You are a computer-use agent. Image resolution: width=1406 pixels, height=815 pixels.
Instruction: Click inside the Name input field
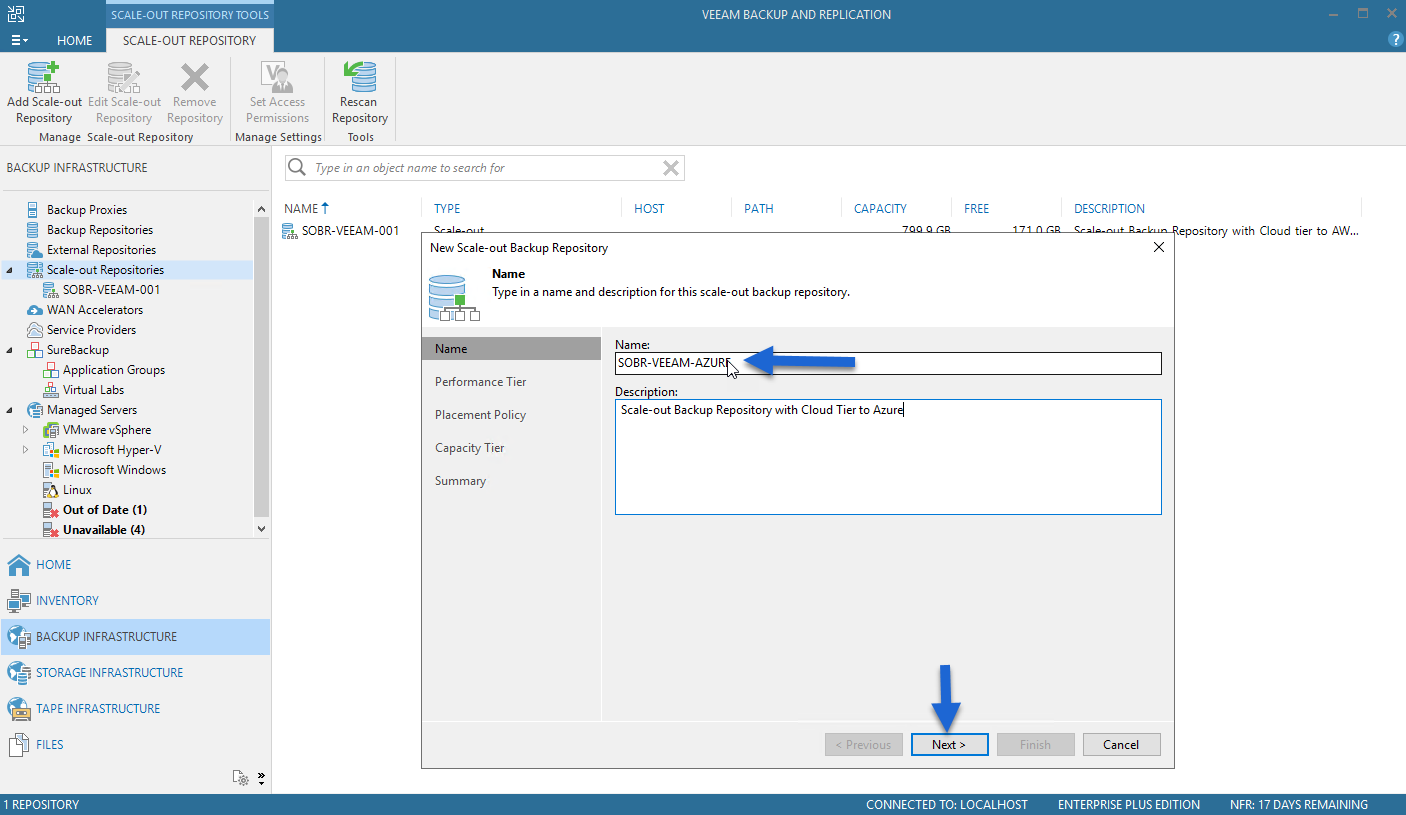pos(888,363)
